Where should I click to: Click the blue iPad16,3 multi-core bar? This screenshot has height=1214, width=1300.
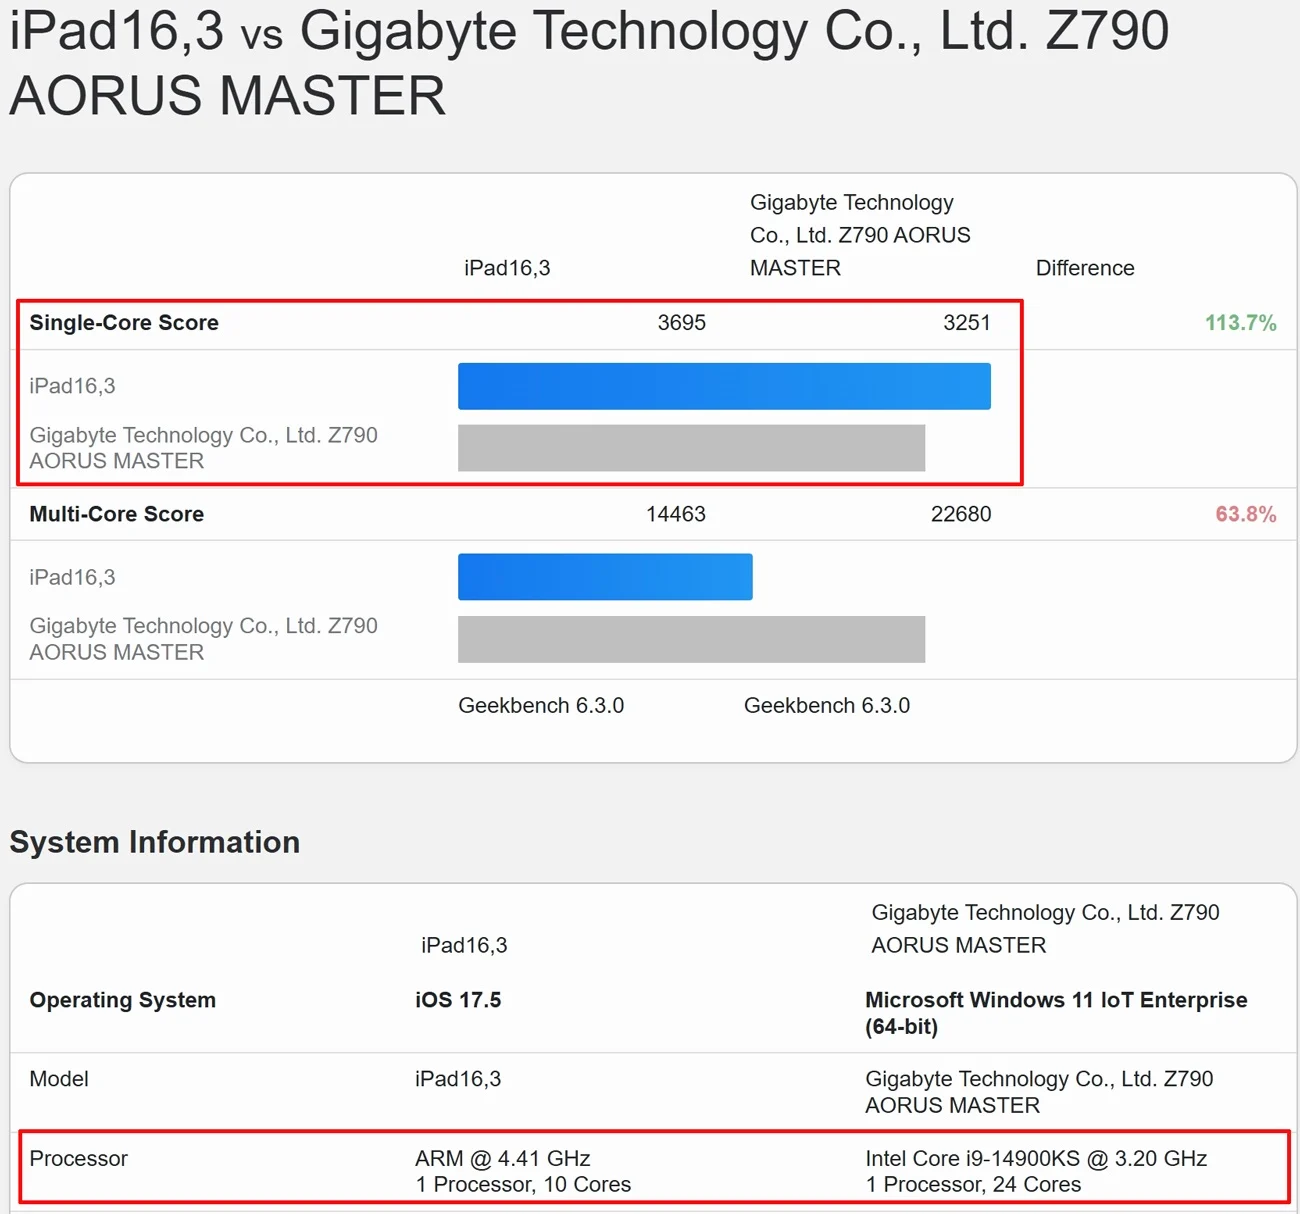pyautogui.click(x=605, y=577)
